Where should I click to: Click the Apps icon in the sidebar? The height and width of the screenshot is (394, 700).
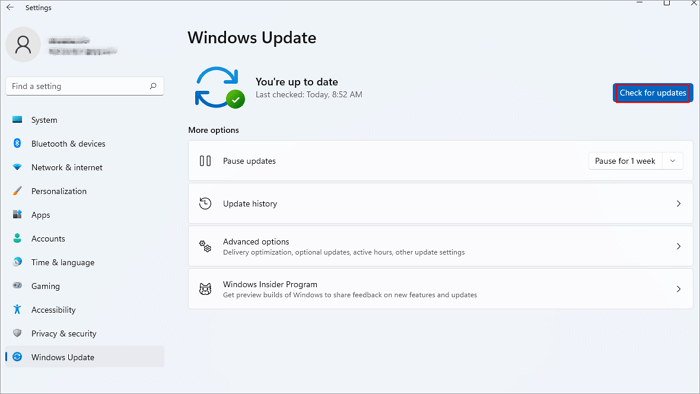tap(17, 215)
